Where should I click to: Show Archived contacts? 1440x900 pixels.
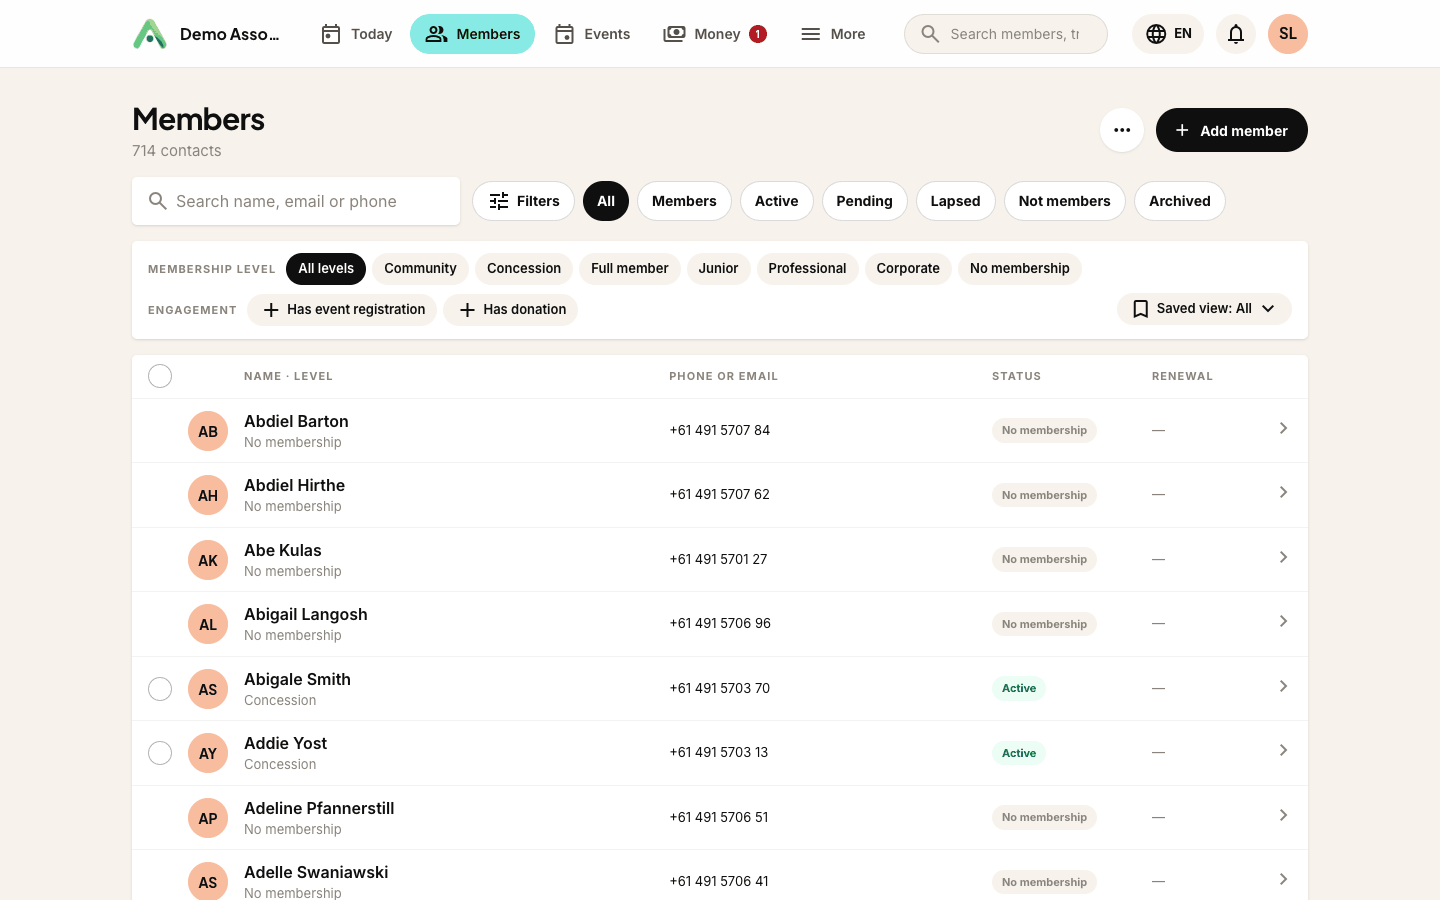click(1180, 201)
